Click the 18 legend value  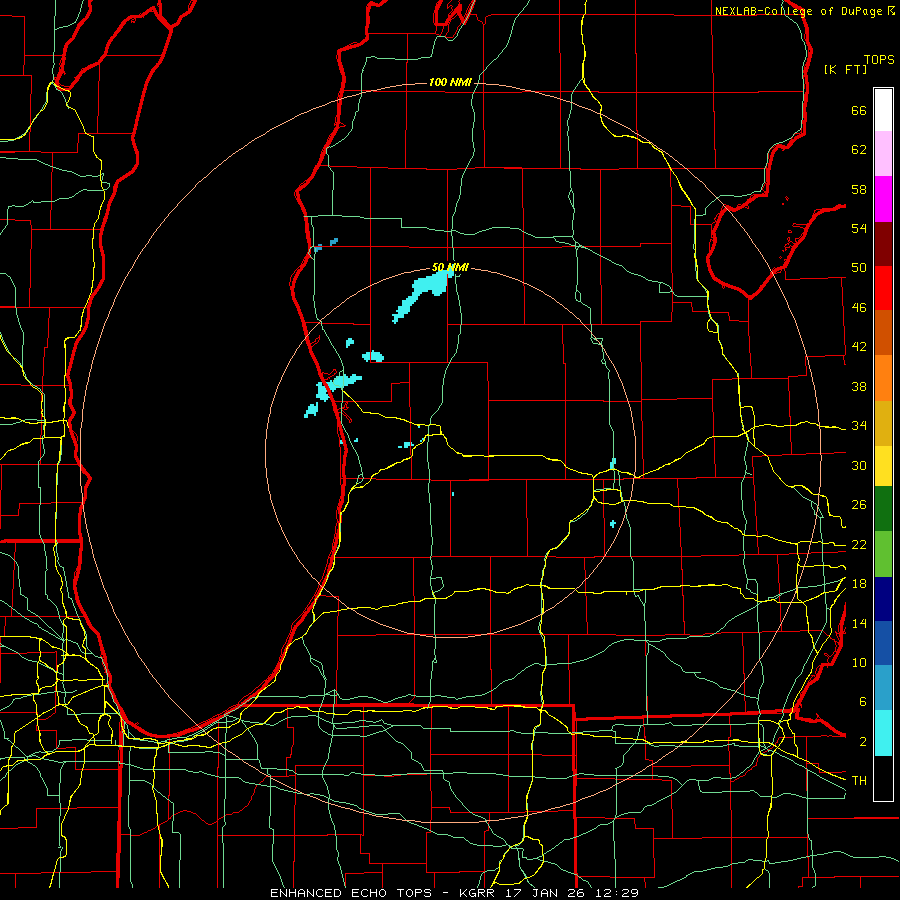point(859,584)
